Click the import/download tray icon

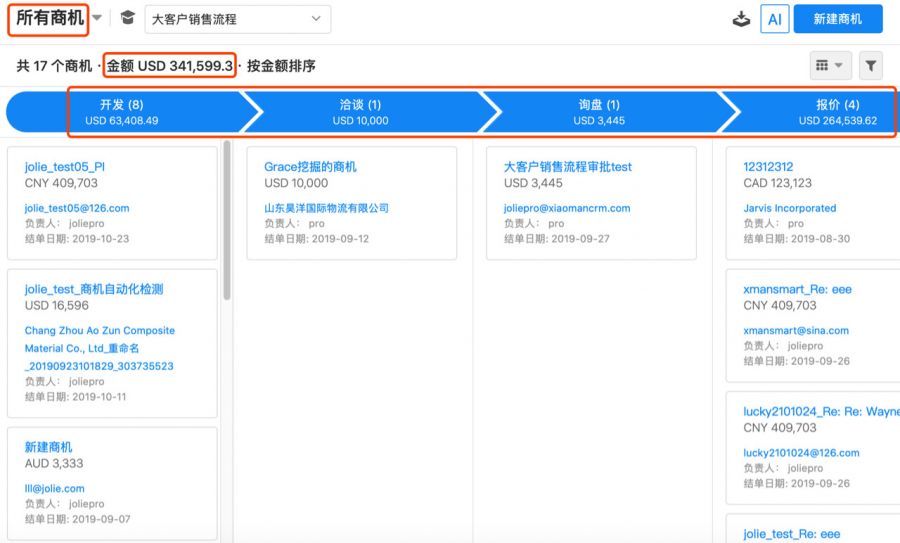click(x=741, y=19)
